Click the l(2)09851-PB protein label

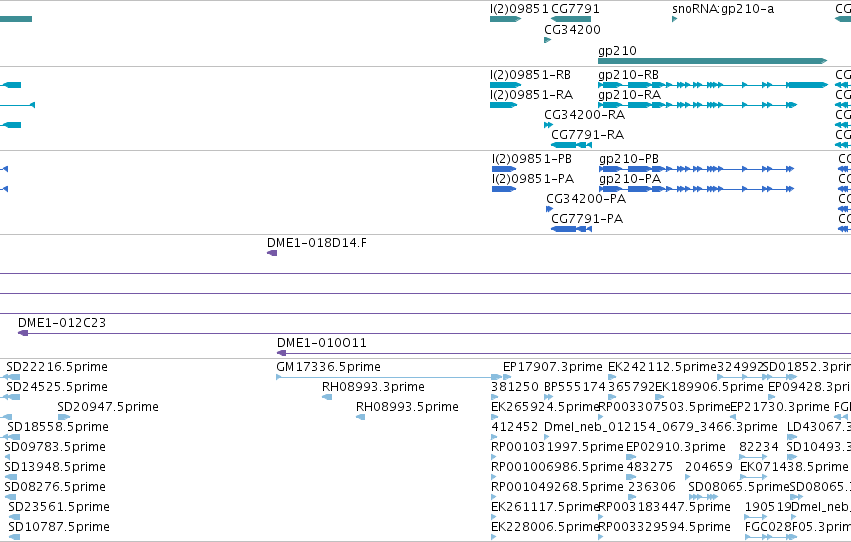pos(532,159)
